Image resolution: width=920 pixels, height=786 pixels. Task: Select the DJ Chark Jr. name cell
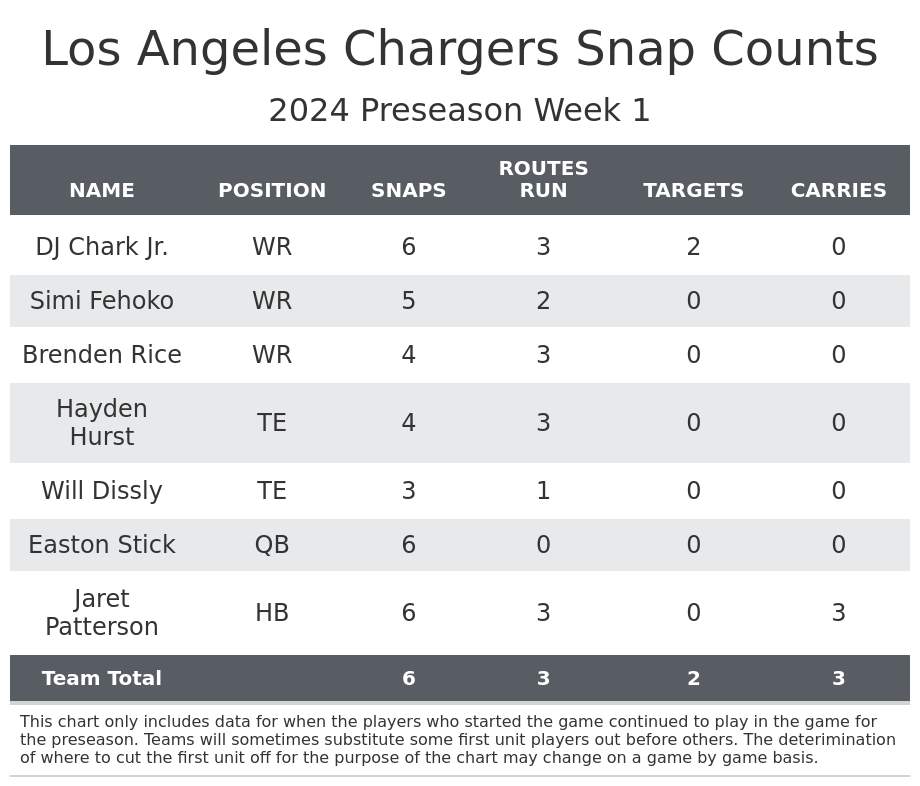102,247
